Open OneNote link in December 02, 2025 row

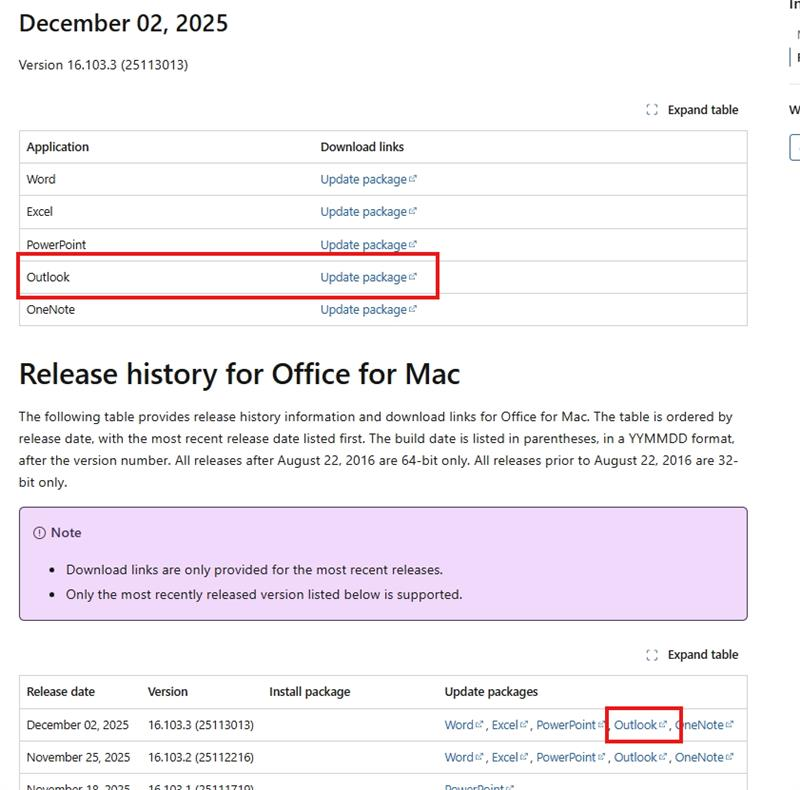click(x=704, y=725)
